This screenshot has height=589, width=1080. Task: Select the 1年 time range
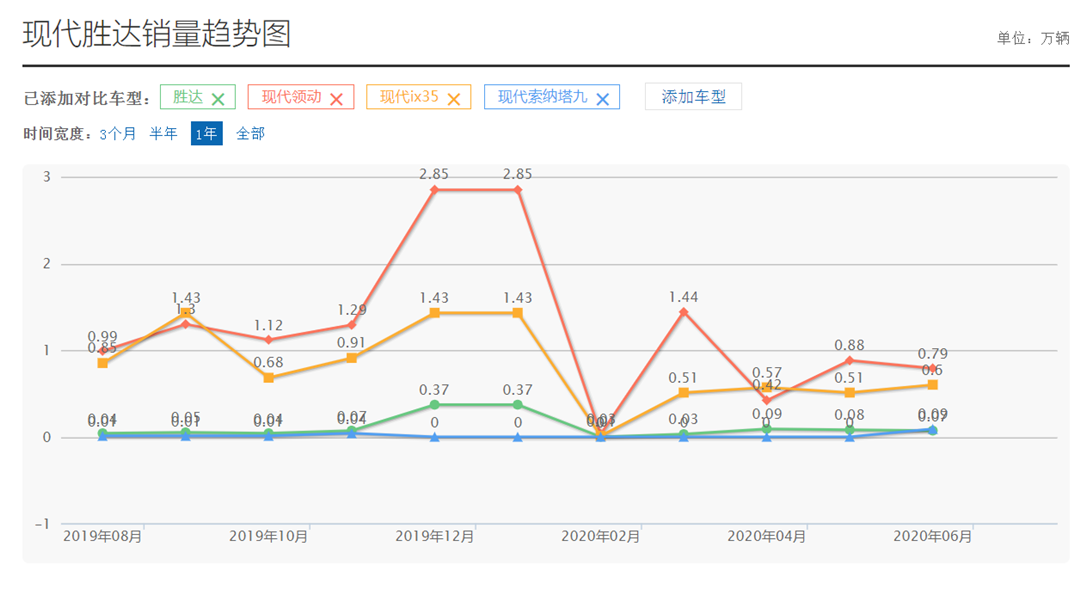coord(206,133)
